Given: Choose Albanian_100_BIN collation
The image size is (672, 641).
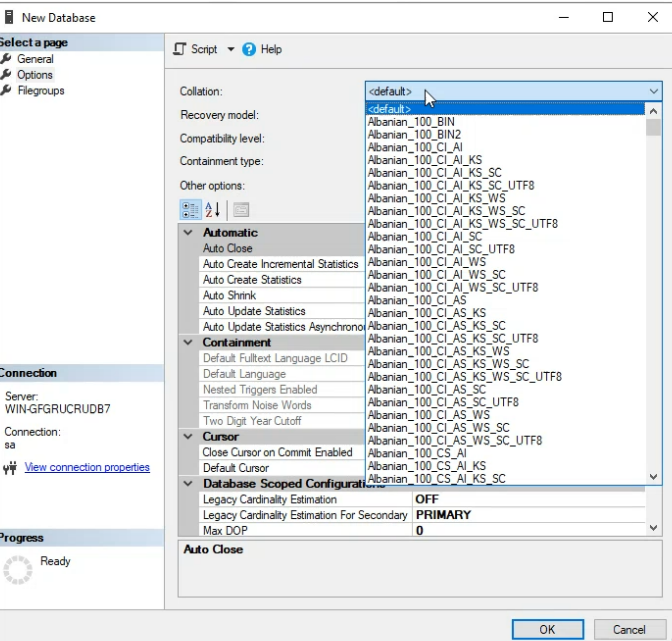Looking at the screenshot, I should [505, 122].
